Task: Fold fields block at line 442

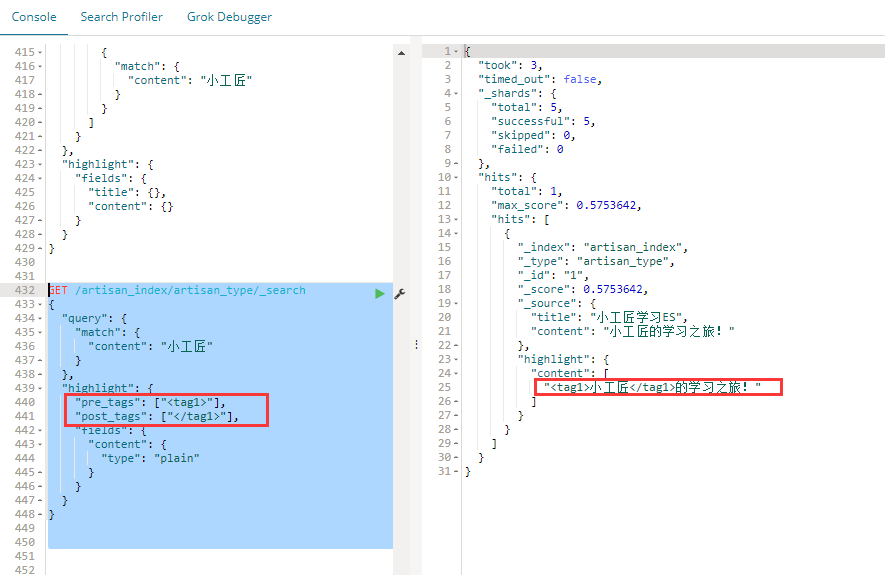Action: coord(40,431)
